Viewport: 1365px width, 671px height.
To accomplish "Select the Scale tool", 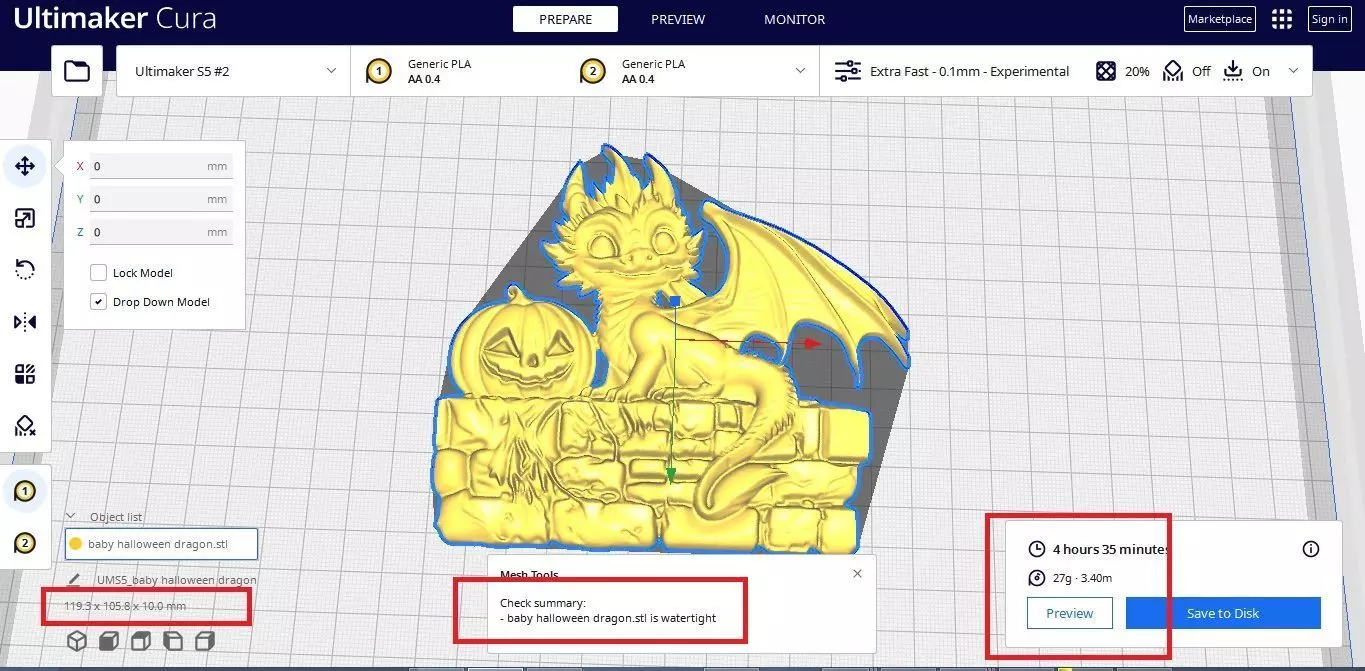I will pyautogui.click(x=25, y=218).
